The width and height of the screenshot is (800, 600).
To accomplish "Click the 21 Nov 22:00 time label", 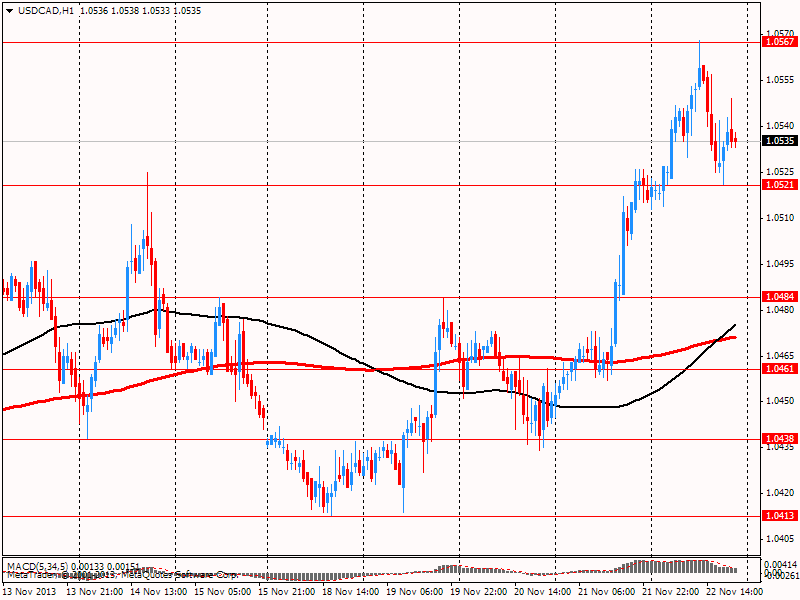I will (671, 592).
